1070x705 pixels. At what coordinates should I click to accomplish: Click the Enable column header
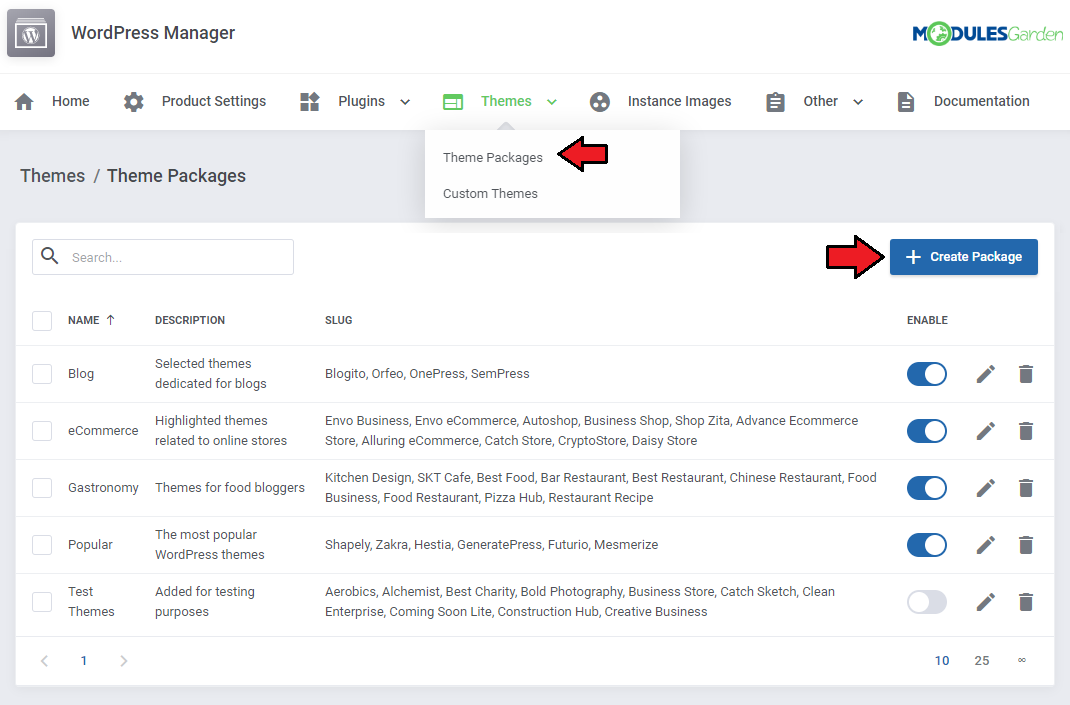tap(927, 320)
